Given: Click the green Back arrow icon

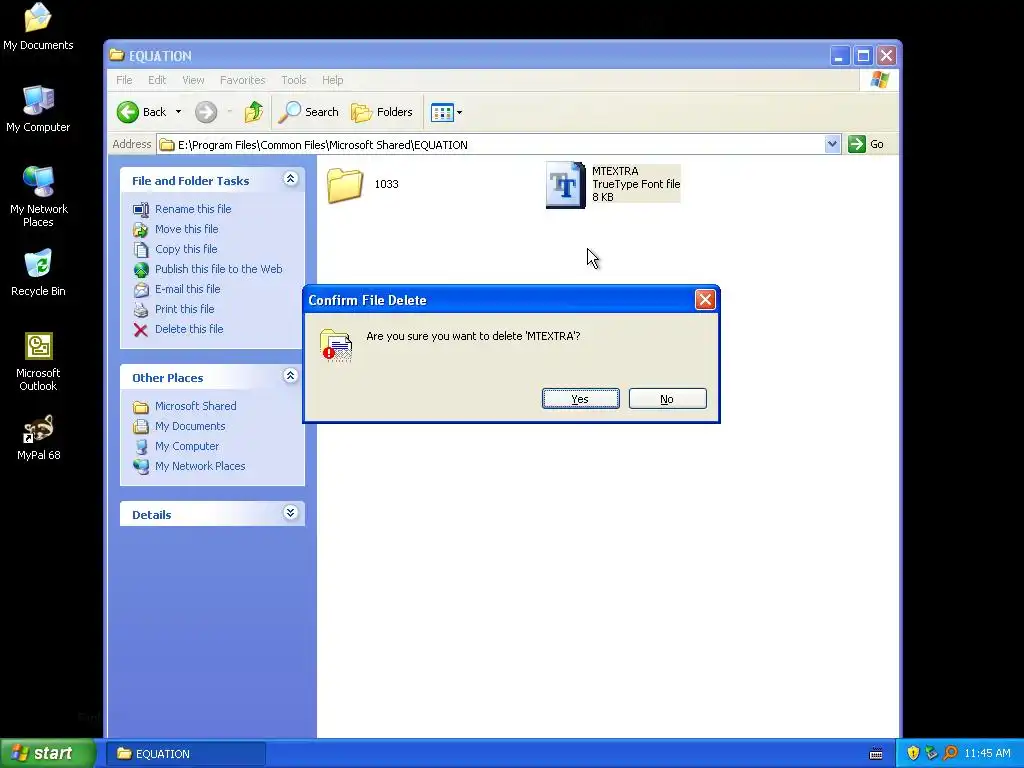Looking at the screenshot, I should click(128, 112).
